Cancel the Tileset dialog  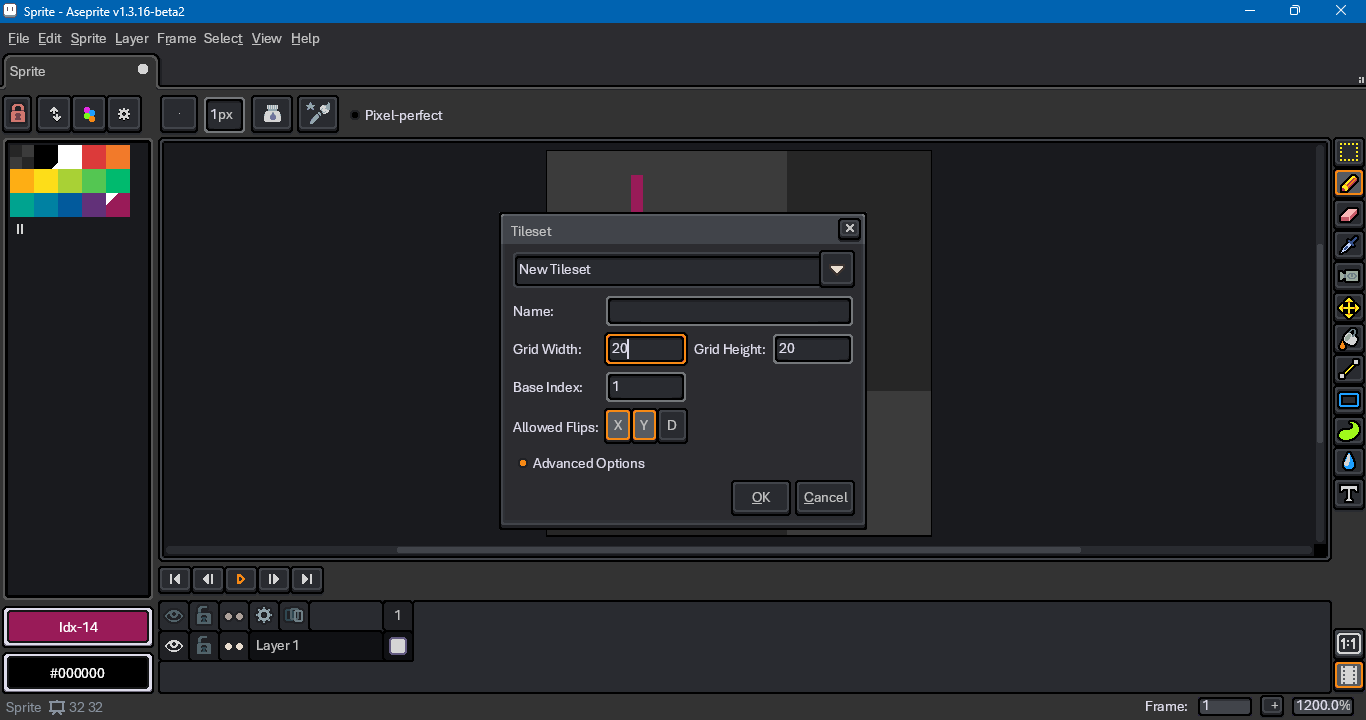click(x=825, y=497)
